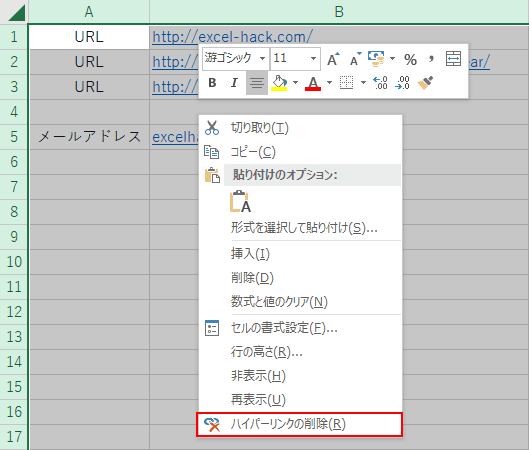Click the borders icon in mini toolbar
Image resolution: width=529 pixels, height=450 pixels.
pyautogui.click(x=346, y=83)
